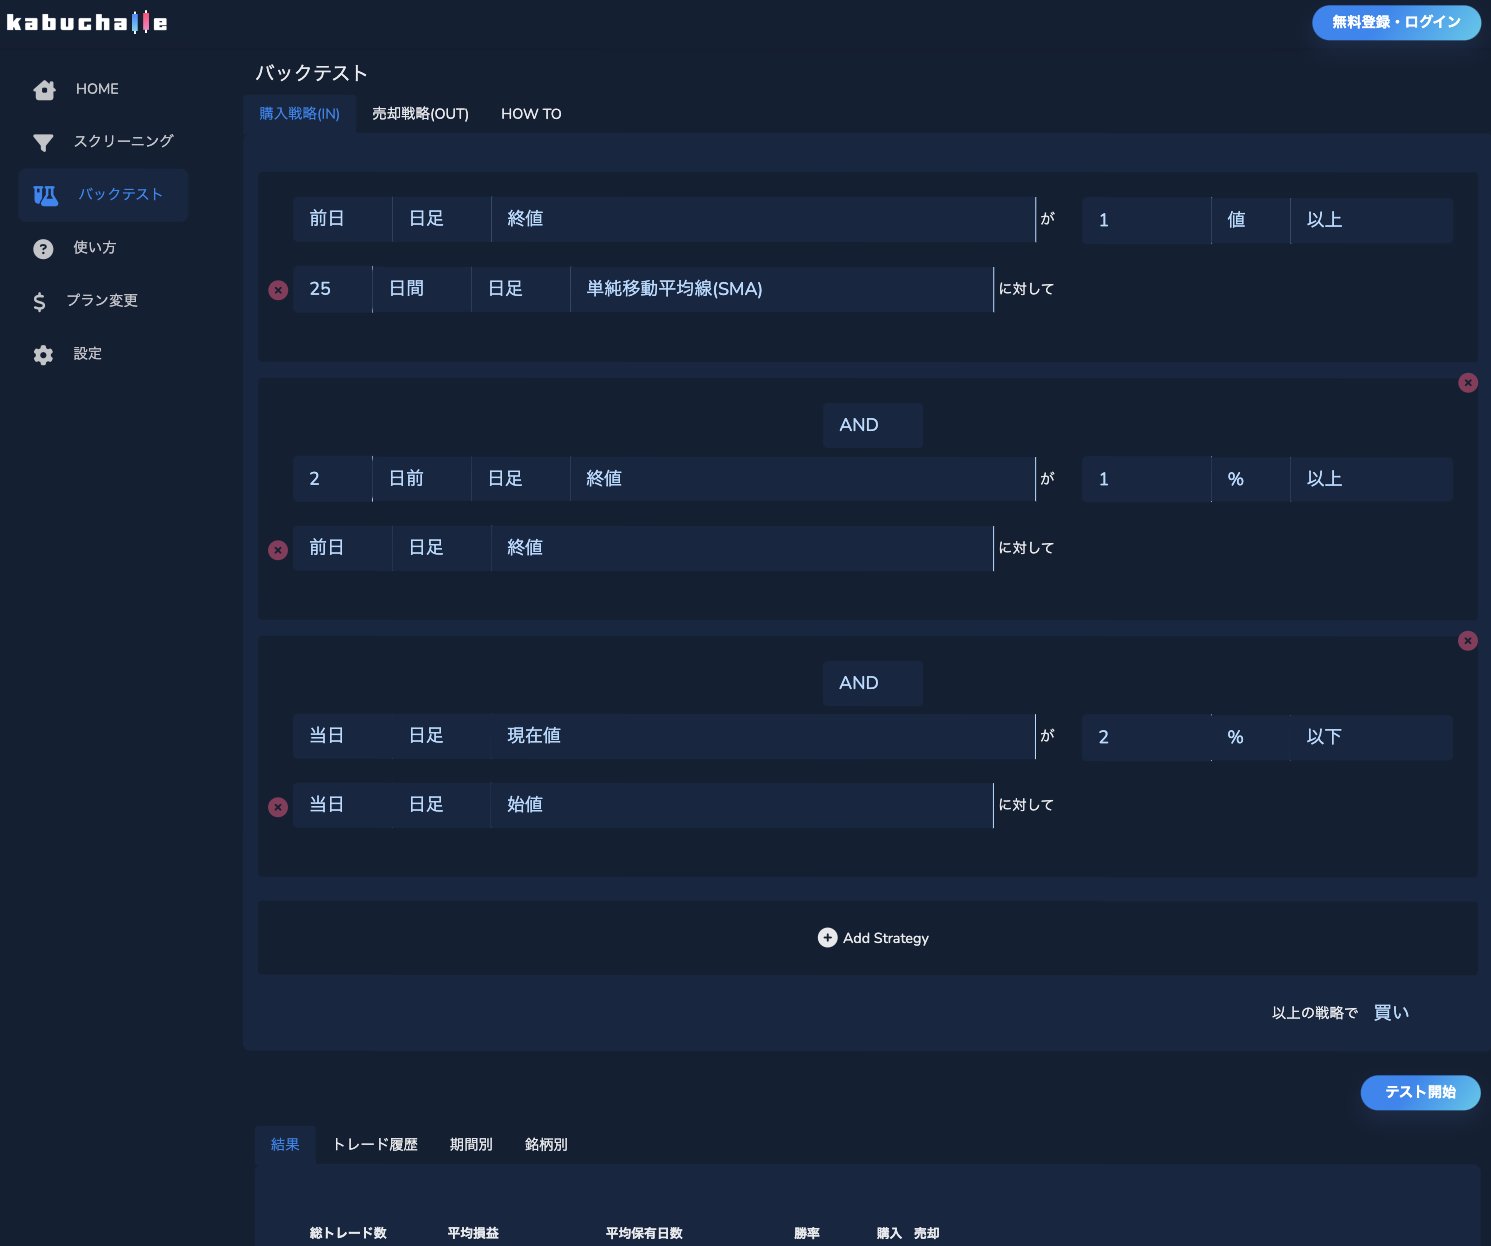Click the 平均損益 column header
The width and height of the screenshot is (1491, 1246).
pyautogui.click(x=473, y=1233)
